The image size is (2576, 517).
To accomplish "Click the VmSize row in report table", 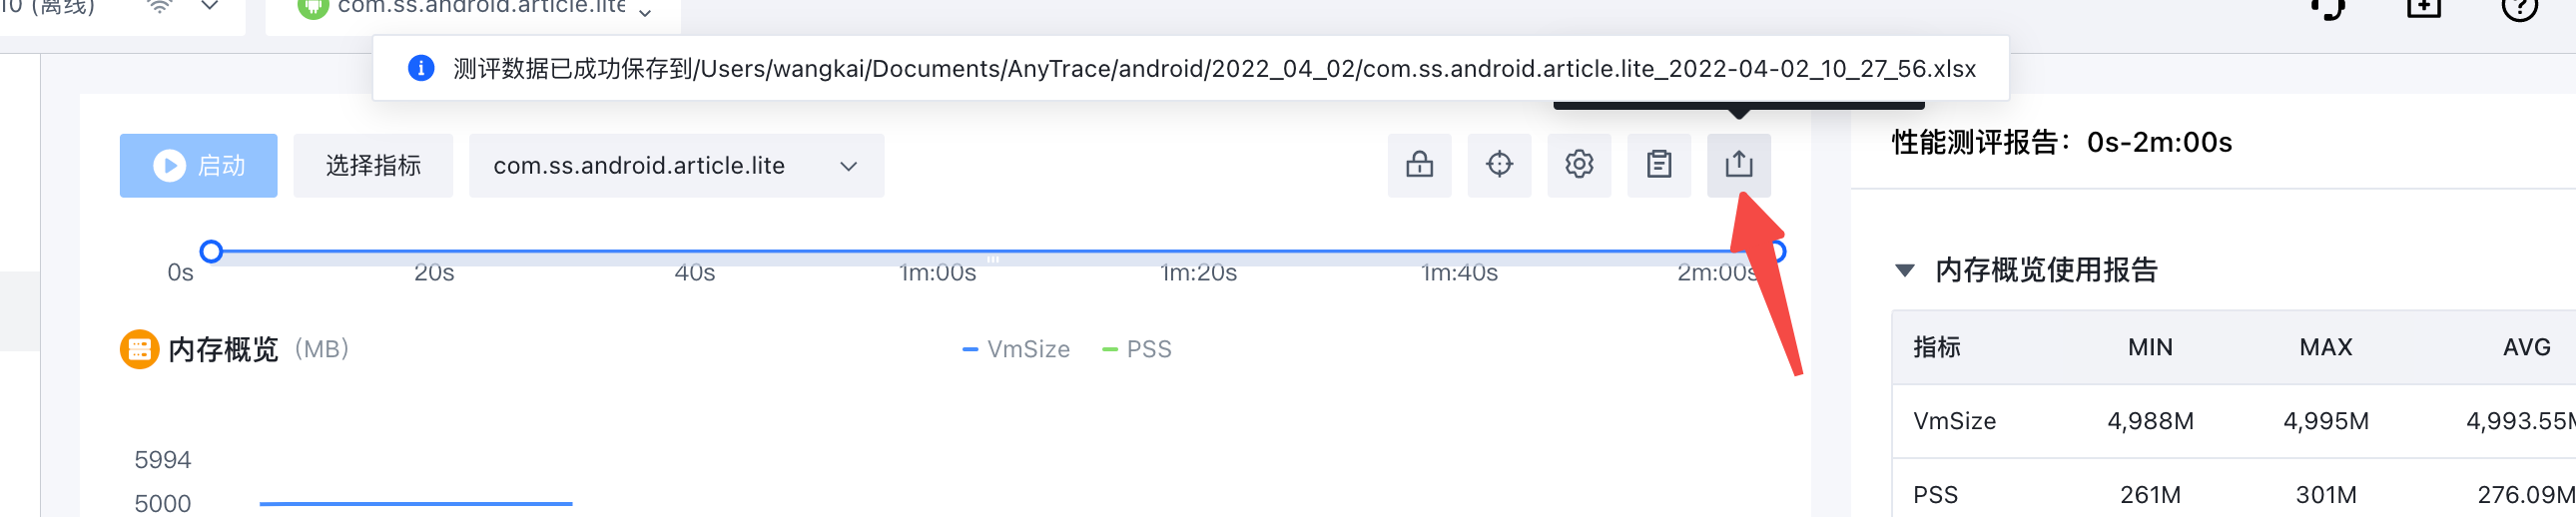I will [2233, 421].
